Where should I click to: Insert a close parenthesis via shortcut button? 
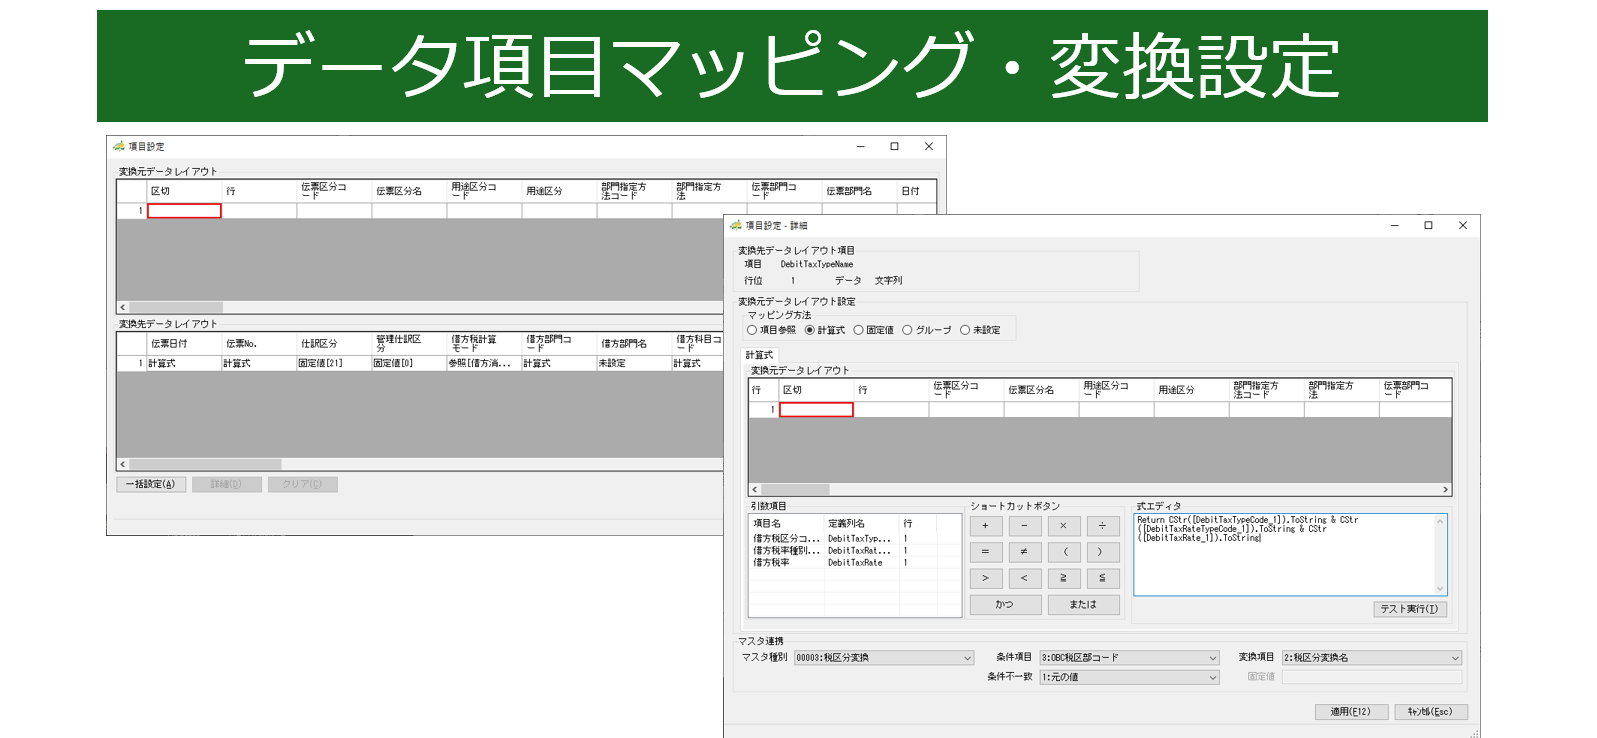pos(1102,552)
